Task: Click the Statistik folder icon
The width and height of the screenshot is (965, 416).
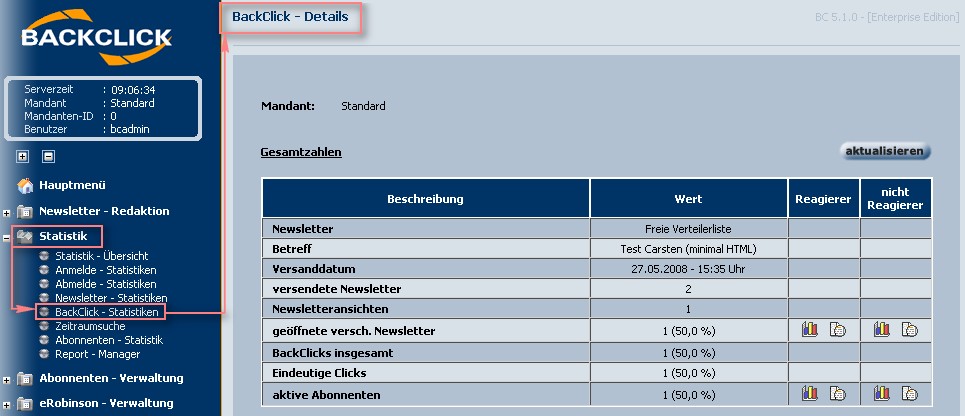Action: tap(25, 236)
